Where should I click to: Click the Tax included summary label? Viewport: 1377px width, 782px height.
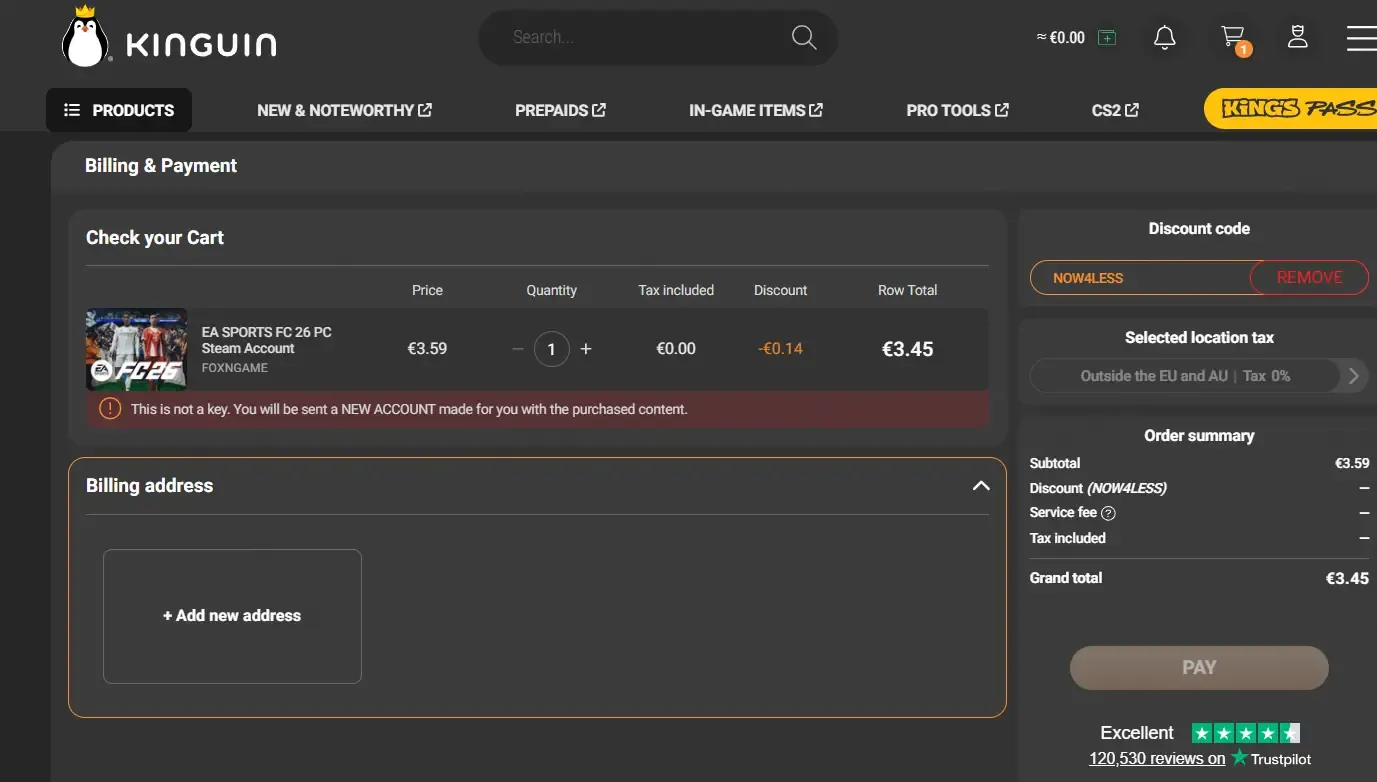1068,538
